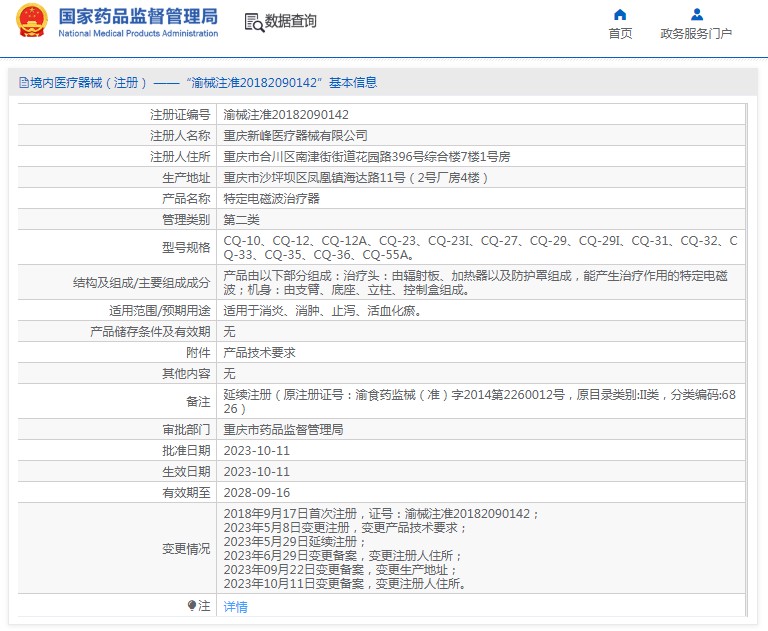
Task: Select the line 2023年5月8日变更注册
Action: 345,528
